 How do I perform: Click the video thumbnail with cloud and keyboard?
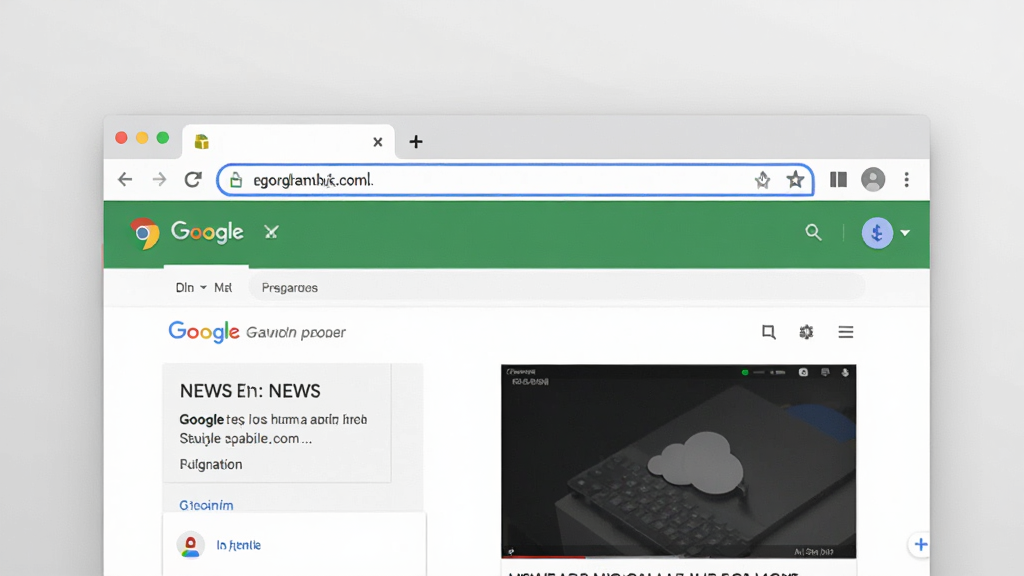(x=679, y=461)
